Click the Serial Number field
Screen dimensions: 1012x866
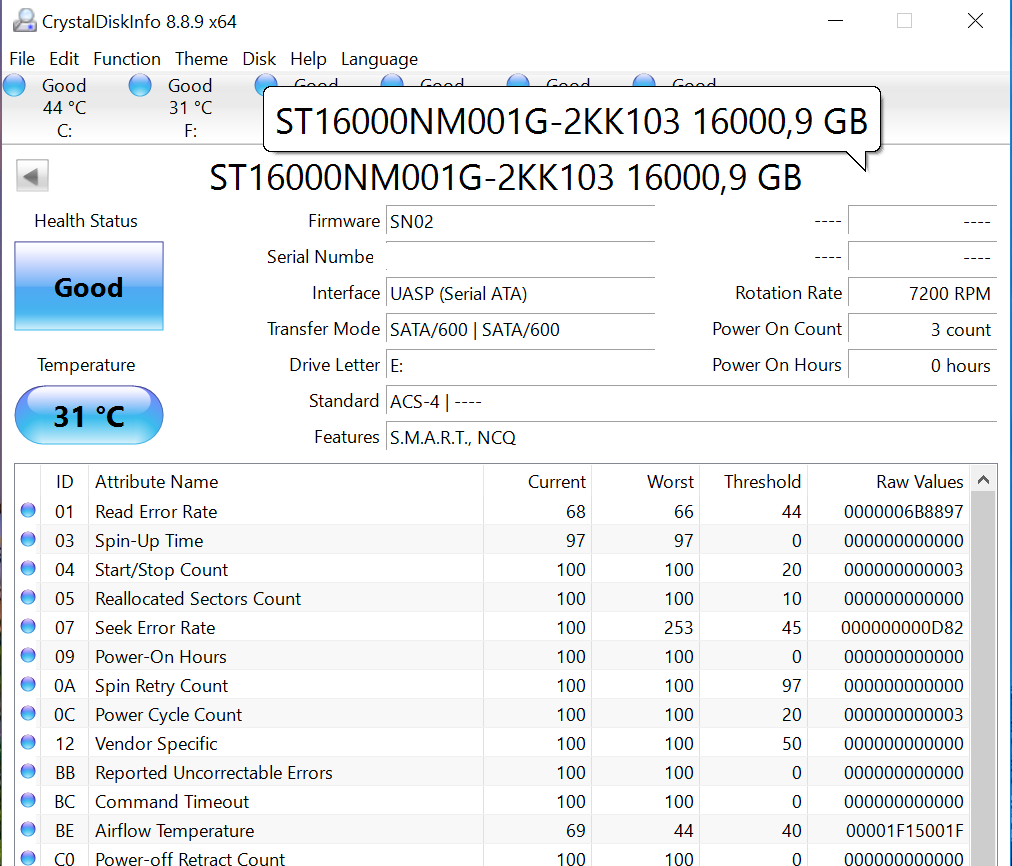coord(520,257)
